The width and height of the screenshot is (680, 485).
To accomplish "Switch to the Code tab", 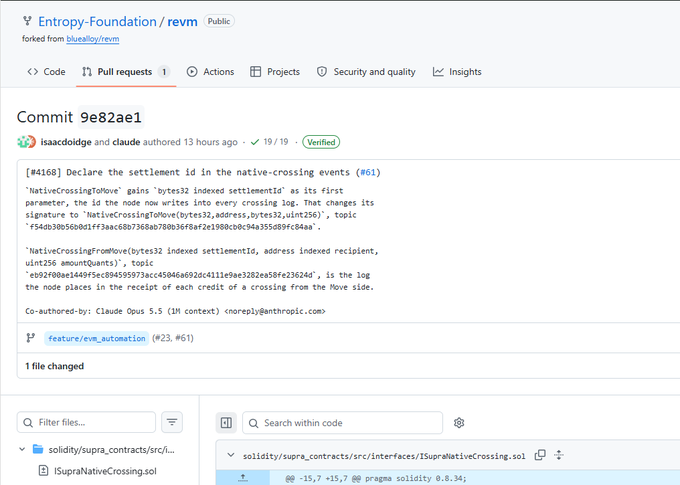I will pos(46,72).
